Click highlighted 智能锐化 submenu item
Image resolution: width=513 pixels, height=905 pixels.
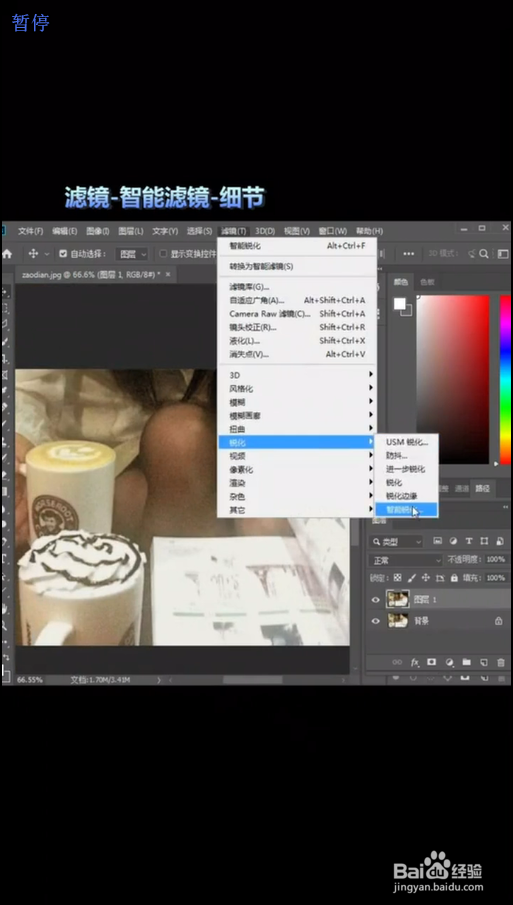click(406, 510)
